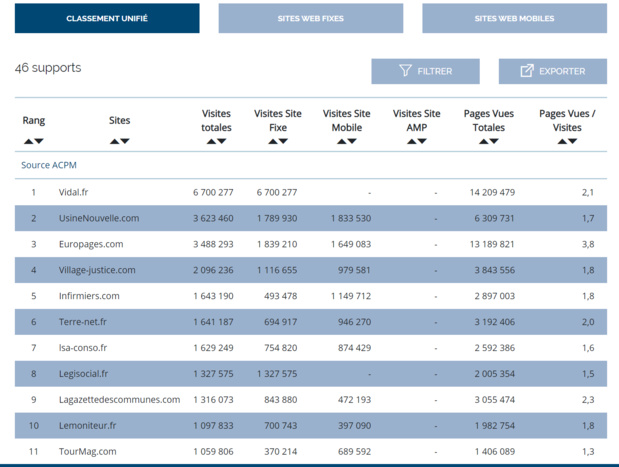Sort Sites column ascending arrow
The width and height of the screenshot is (619, 467).
point(114,142)
